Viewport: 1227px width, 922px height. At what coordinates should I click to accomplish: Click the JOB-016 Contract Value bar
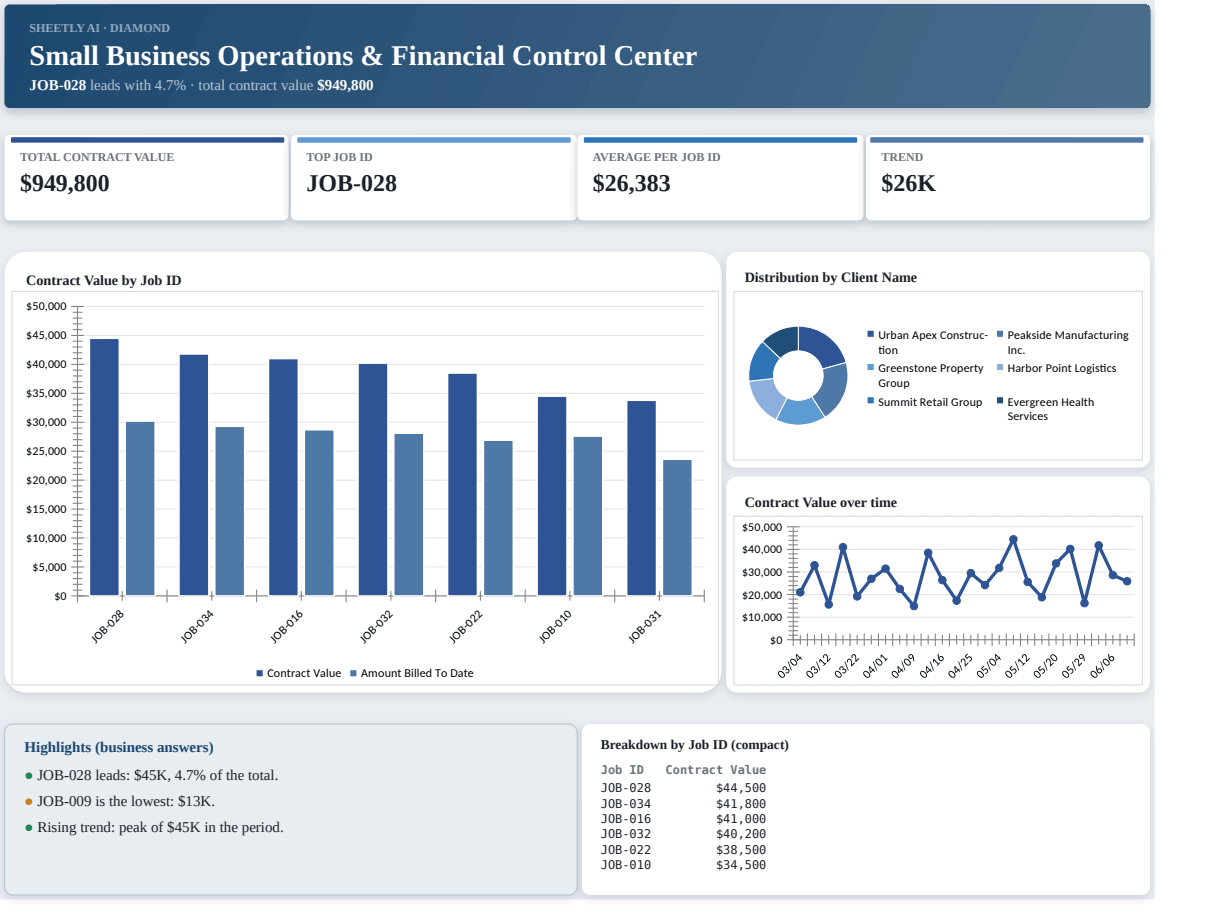tap(283, 477)
